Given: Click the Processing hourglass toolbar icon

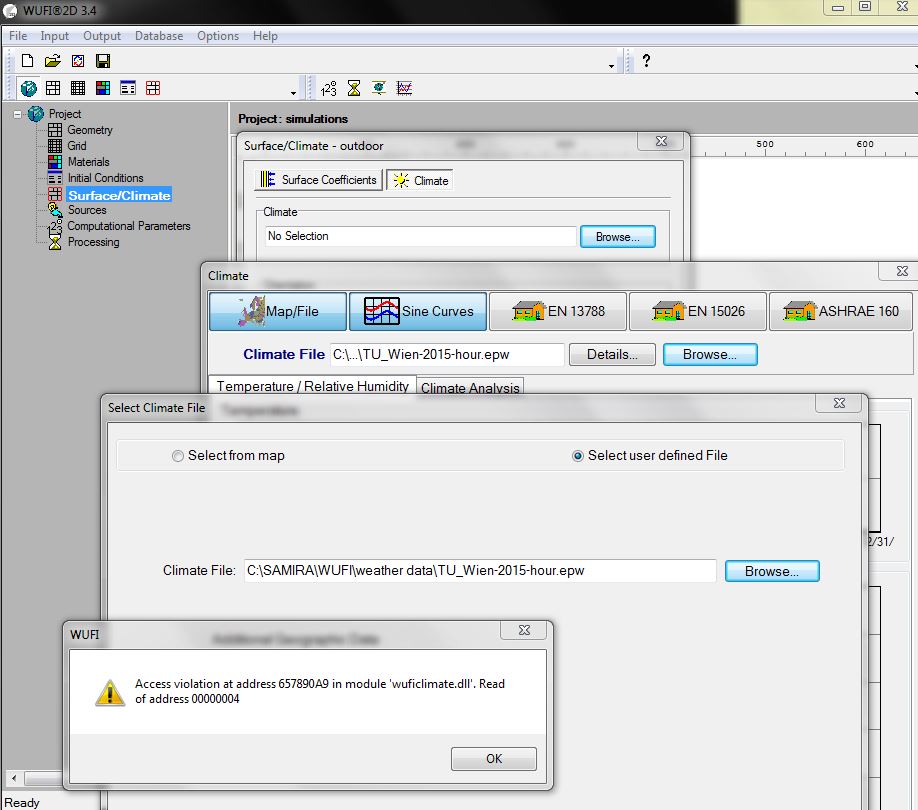Looking at the screenshot, I should (354, 88).
